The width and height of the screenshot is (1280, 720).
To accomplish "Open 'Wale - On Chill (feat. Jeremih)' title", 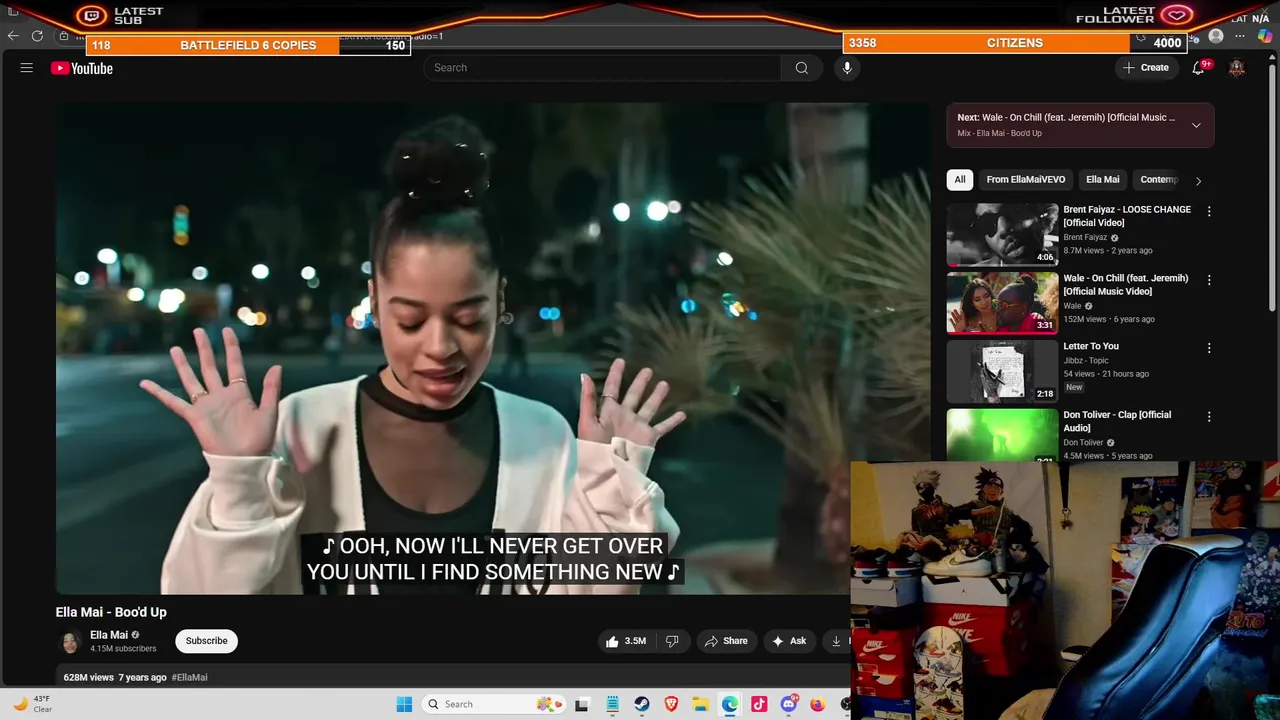I will pyautogui.click(x=1126, y=285).
